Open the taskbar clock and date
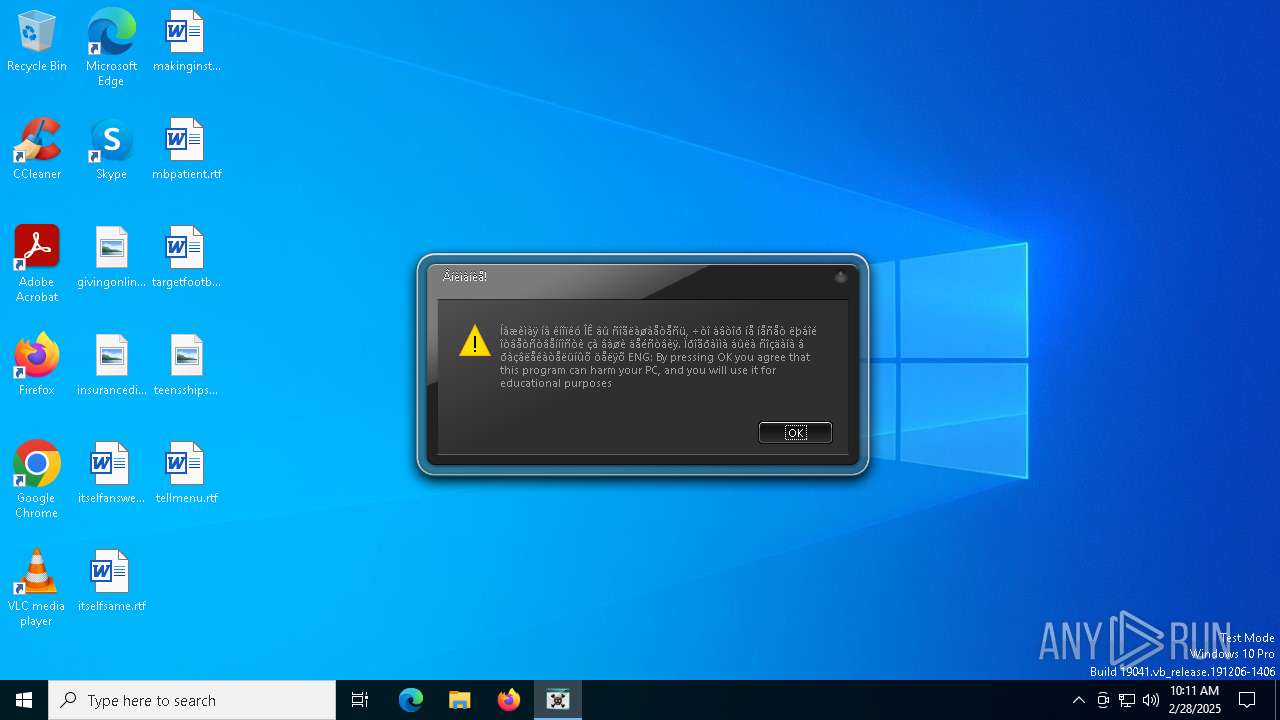The image size is (1280, 720). (x=1195, y=700)
